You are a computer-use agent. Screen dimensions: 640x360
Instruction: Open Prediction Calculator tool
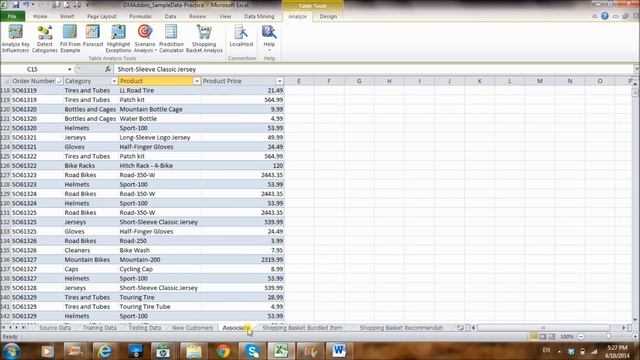pos(171,38)
